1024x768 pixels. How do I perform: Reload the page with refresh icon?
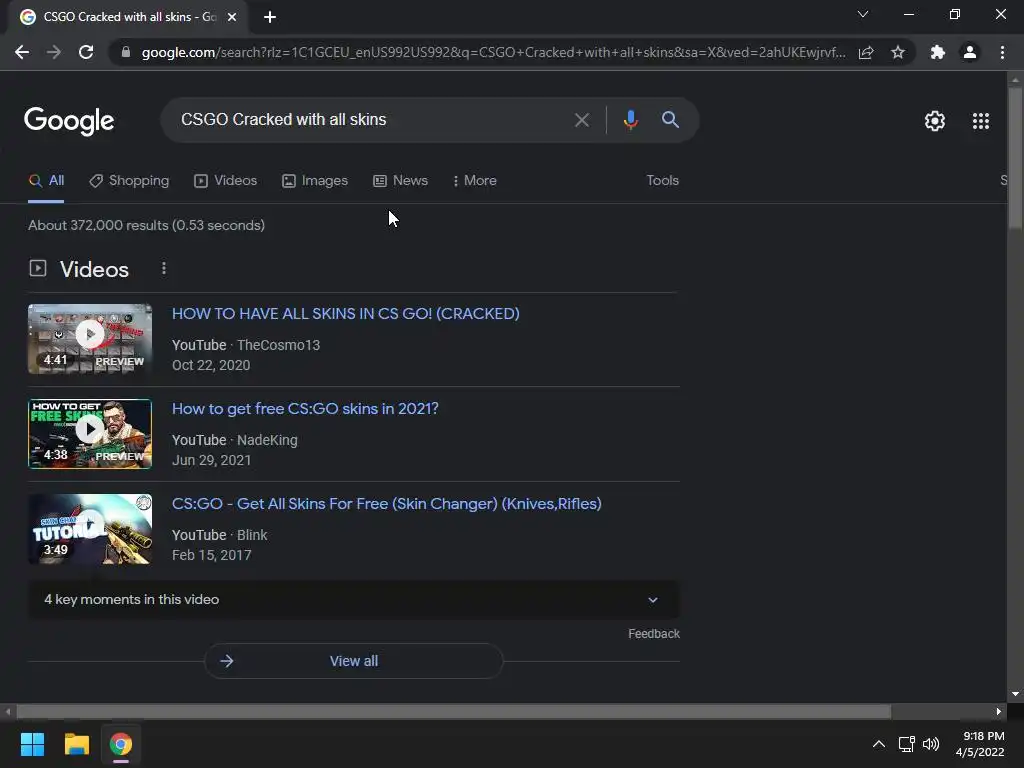(x=86, y=52)
